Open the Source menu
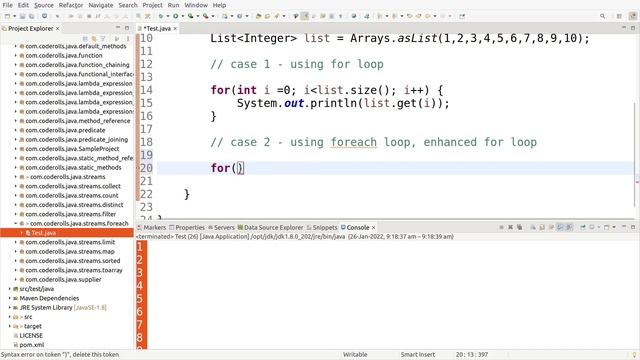Image resolution: width=640 pixels, height=360 pixels. [44, 5]
